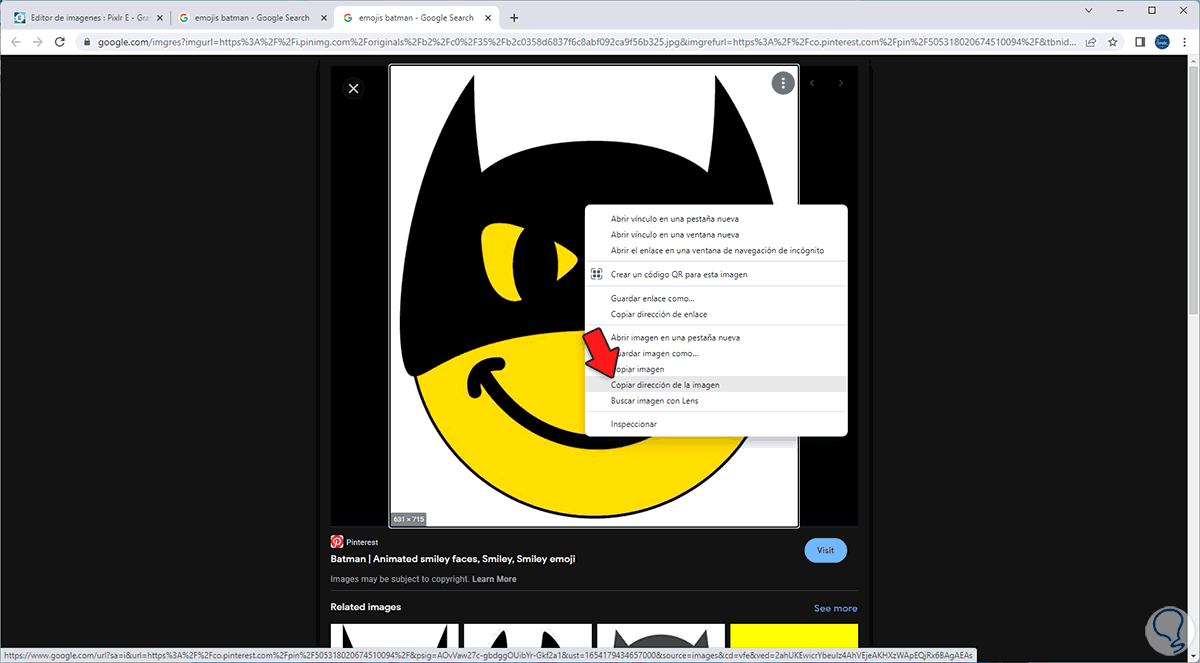
Task: Open the Chrome three-dot menu
Action: 1185,42
